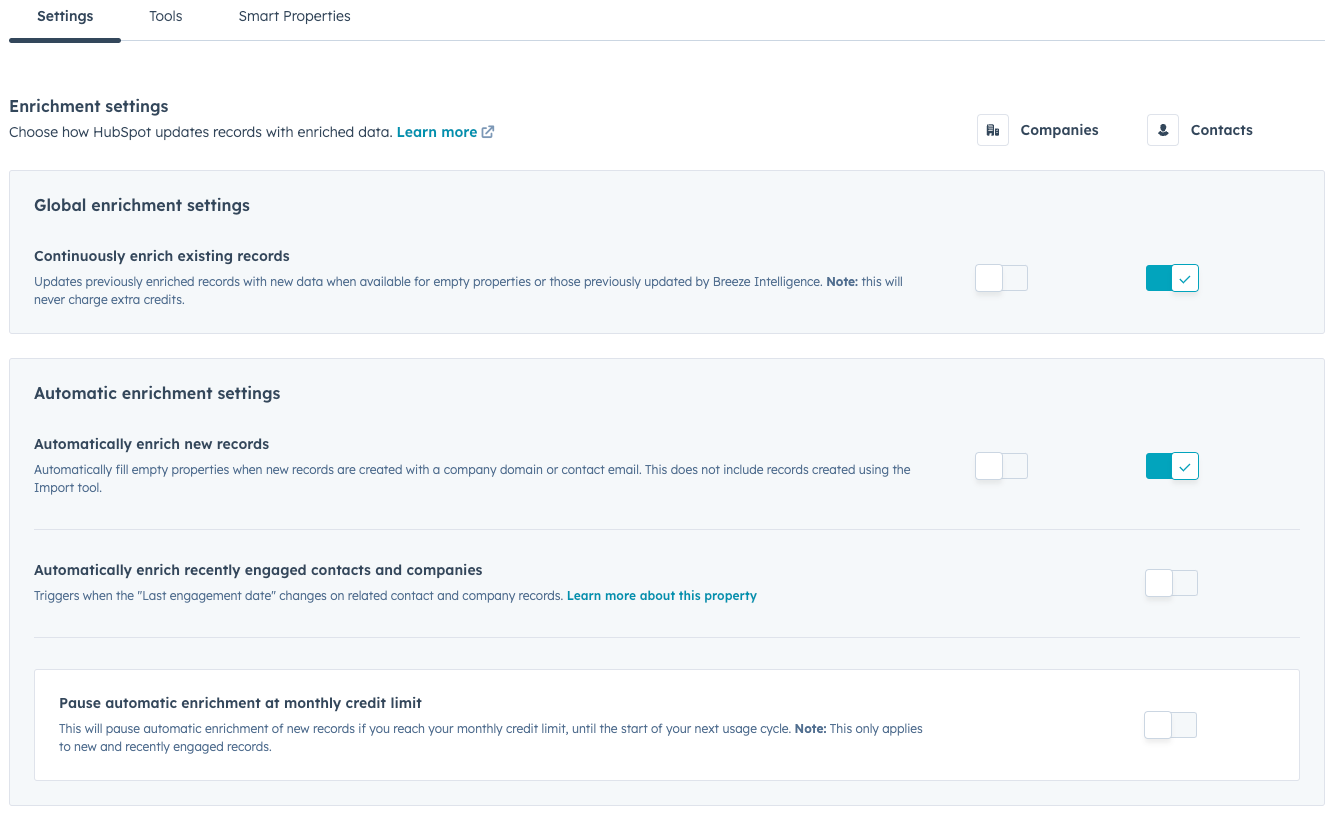The width and height of the screenshot is (1332, 813).
Task: Open the "Learn more" link
Action: point(437,131)
